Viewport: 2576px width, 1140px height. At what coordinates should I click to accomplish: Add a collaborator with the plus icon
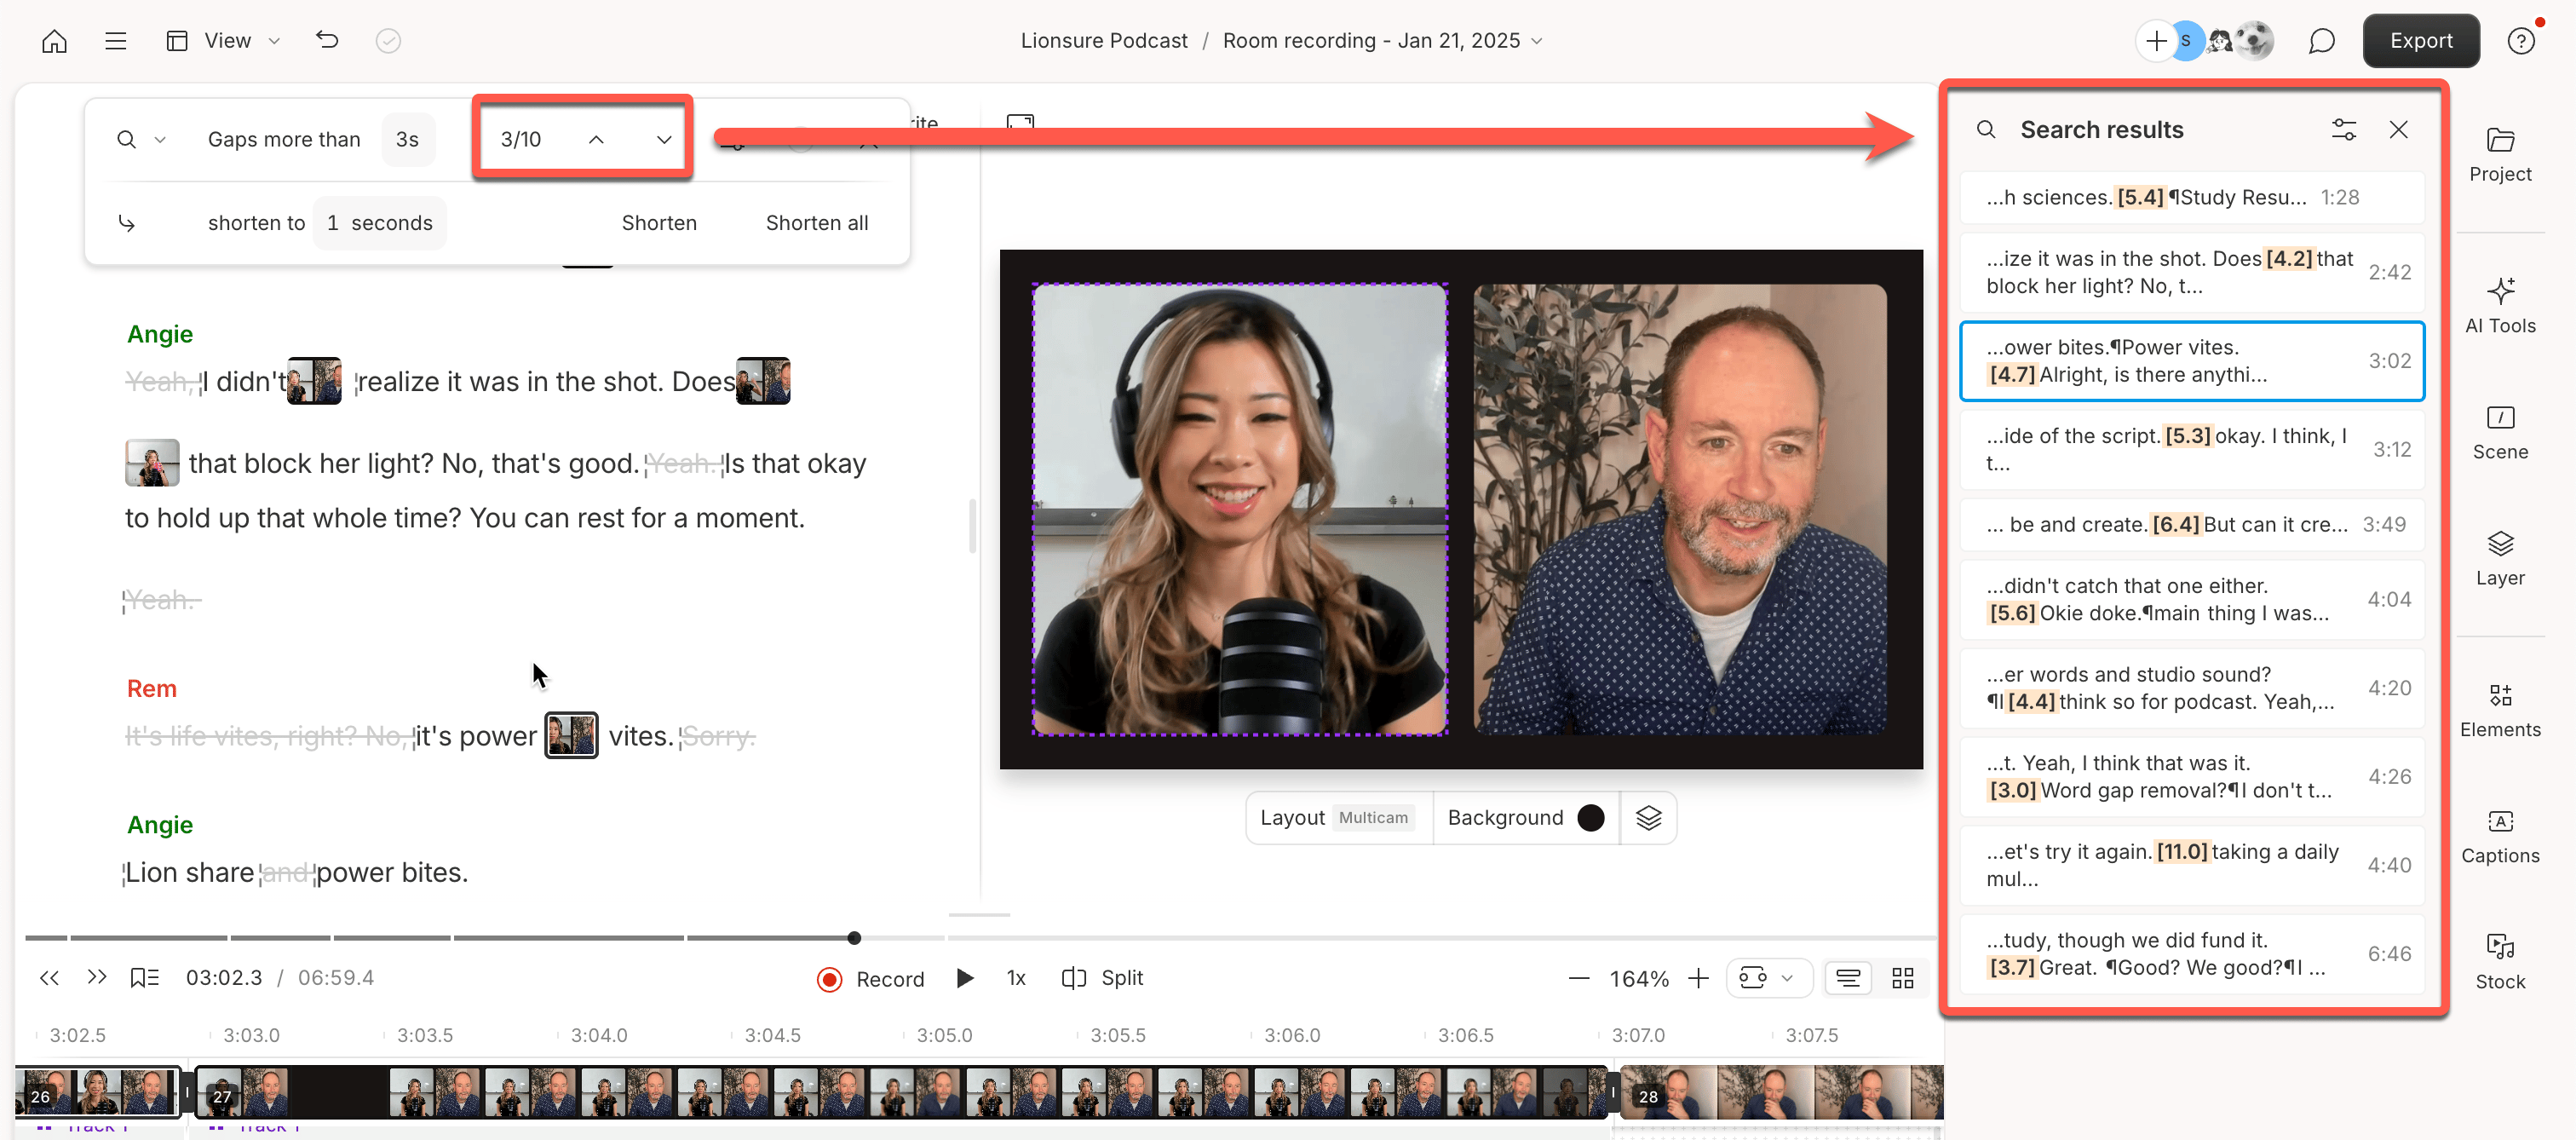coord(2156,41)
